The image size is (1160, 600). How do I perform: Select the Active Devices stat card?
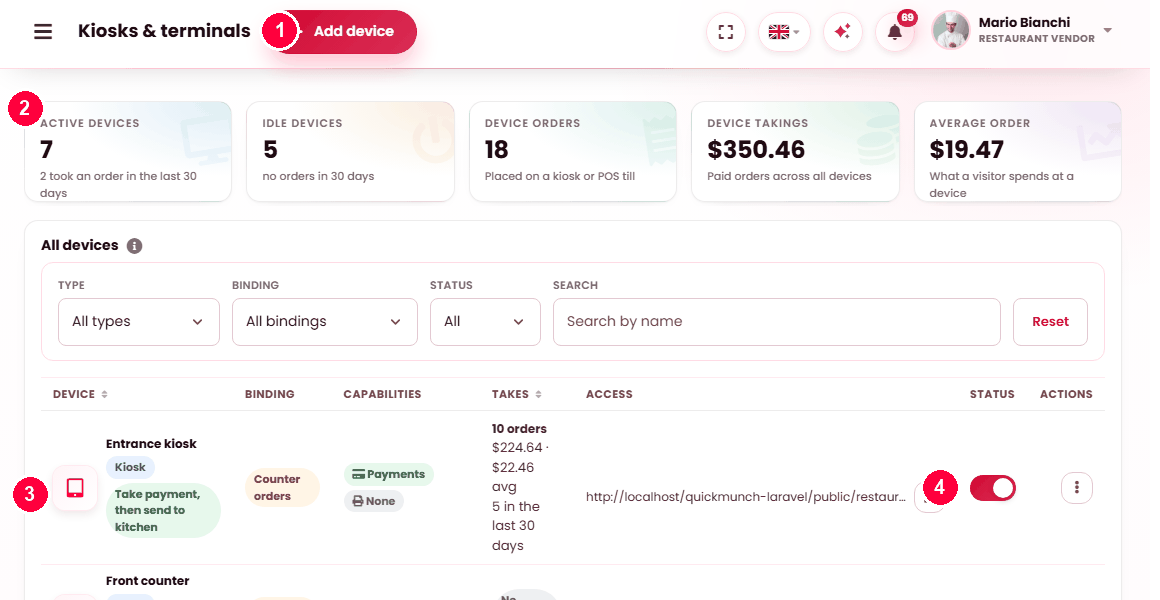128,152
